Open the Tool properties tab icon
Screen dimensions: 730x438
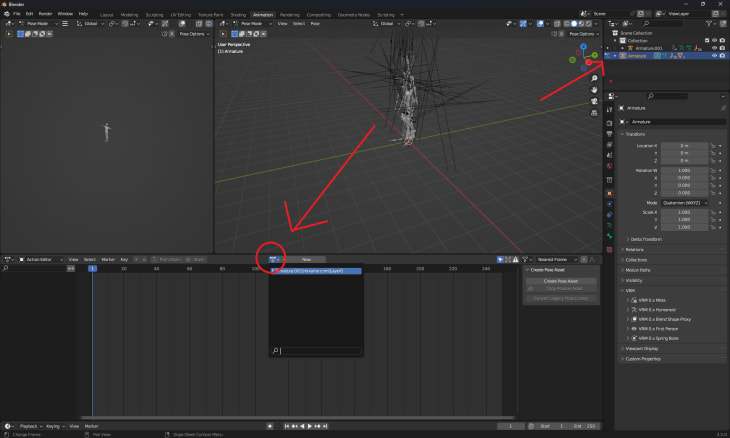click(609, 107)
